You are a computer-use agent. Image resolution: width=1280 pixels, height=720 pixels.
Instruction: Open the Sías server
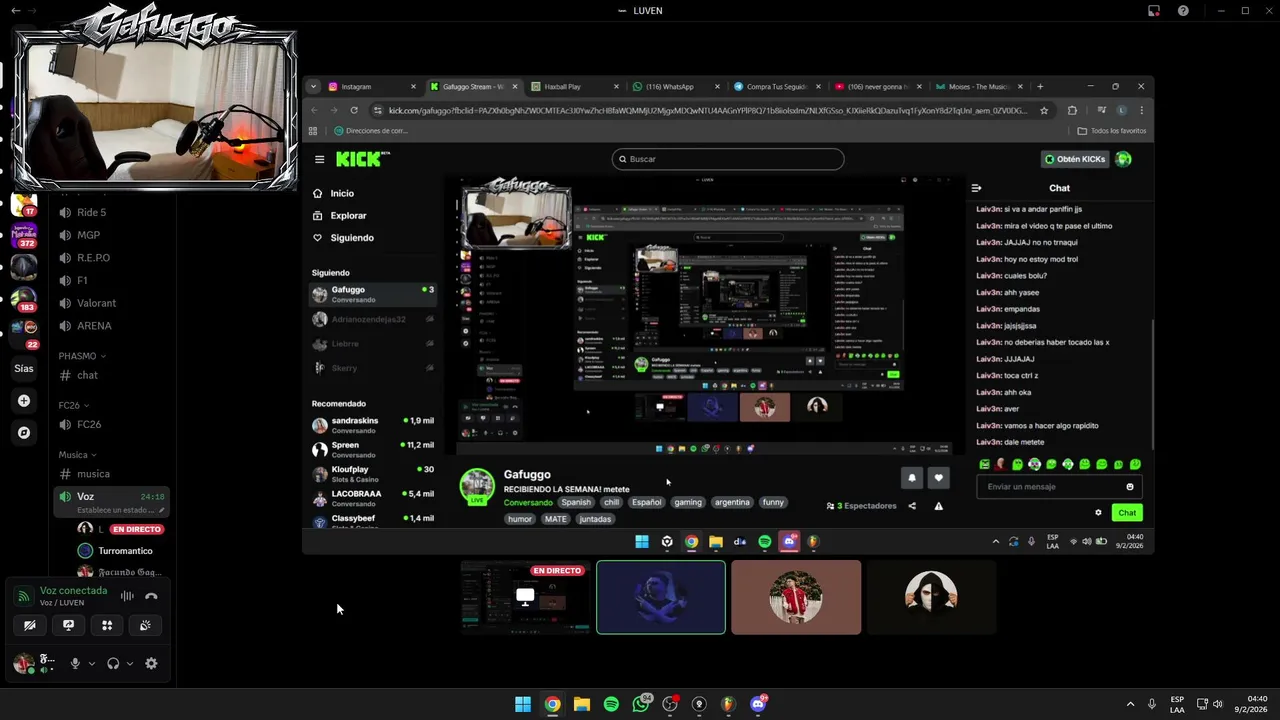24,368
